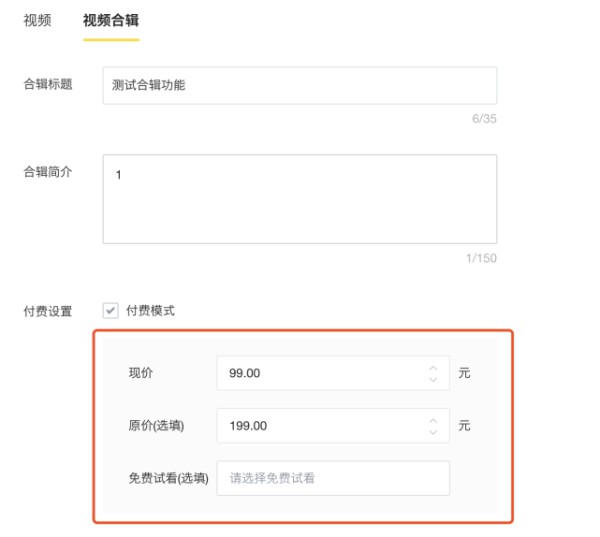This screenshot has height=537, width=600.
Task: Click the 合辑标题 input field
Action: point(299,85)
